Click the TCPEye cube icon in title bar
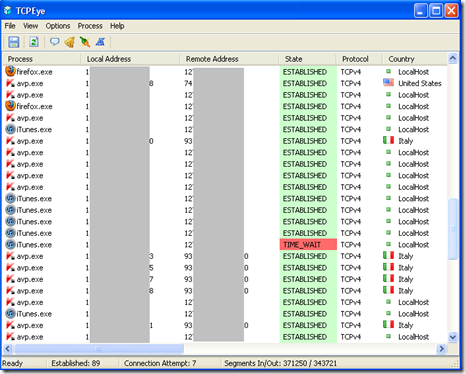465x374 pixels. tap(8, 11)
